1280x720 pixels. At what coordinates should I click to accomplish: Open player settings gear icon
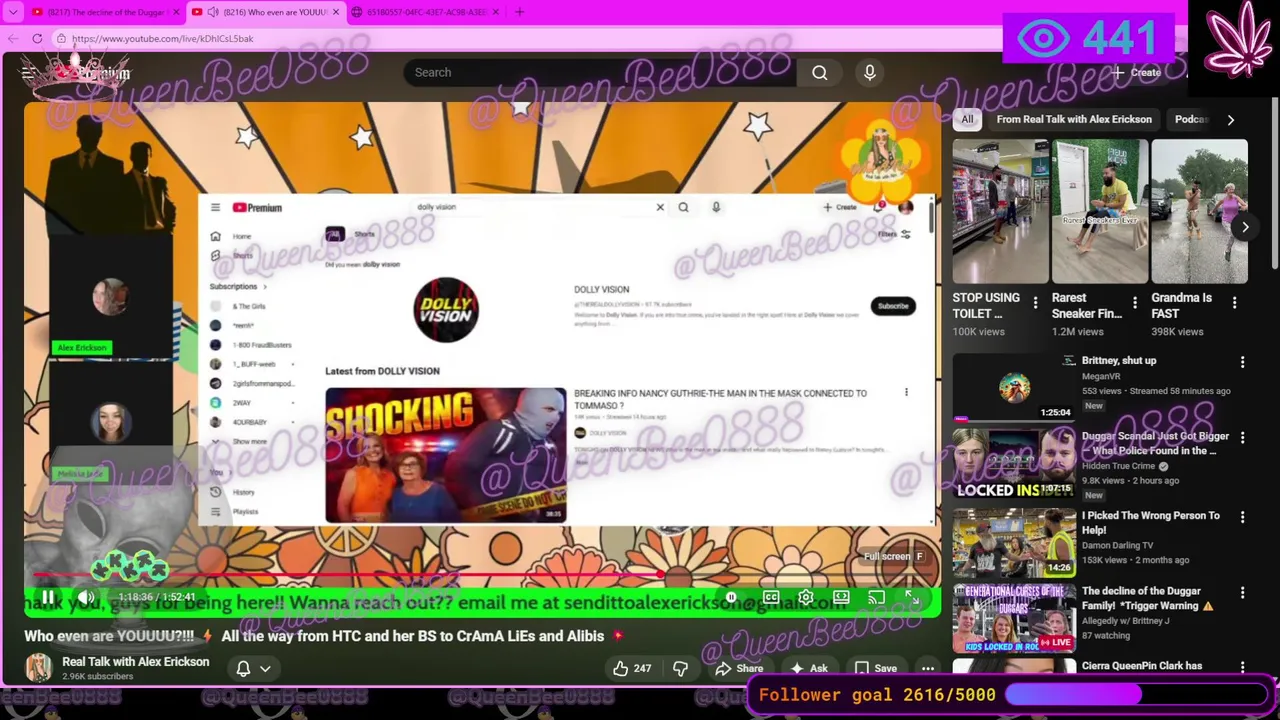pyautogui.click(x=806, y=597)
